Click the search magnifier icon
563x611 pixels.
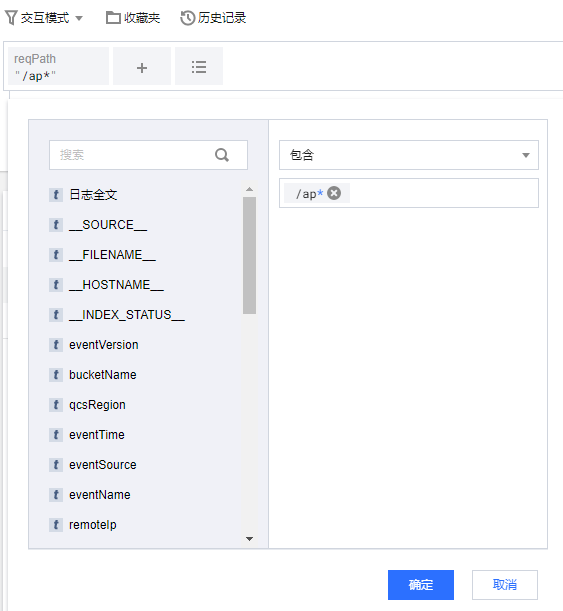pos(222,155)
